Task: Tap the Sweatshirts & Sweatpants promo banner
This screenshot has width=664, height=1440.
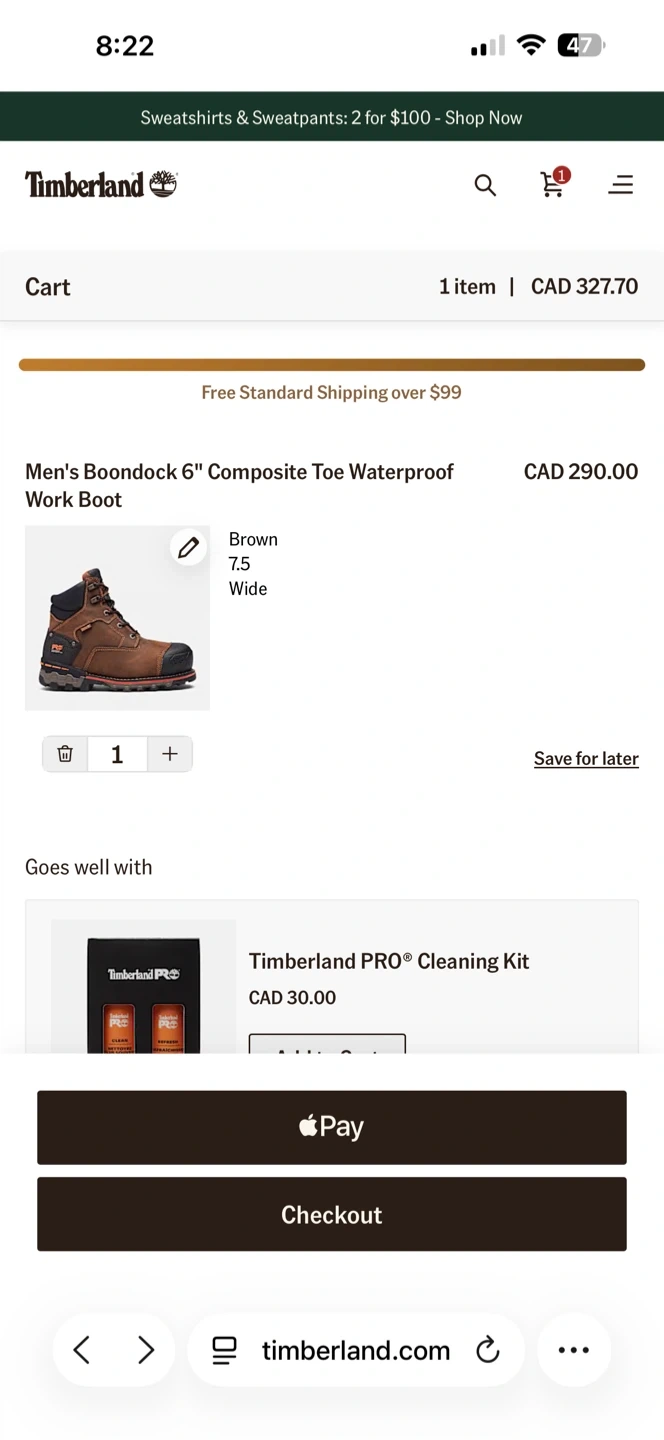Action: (332, 117)
